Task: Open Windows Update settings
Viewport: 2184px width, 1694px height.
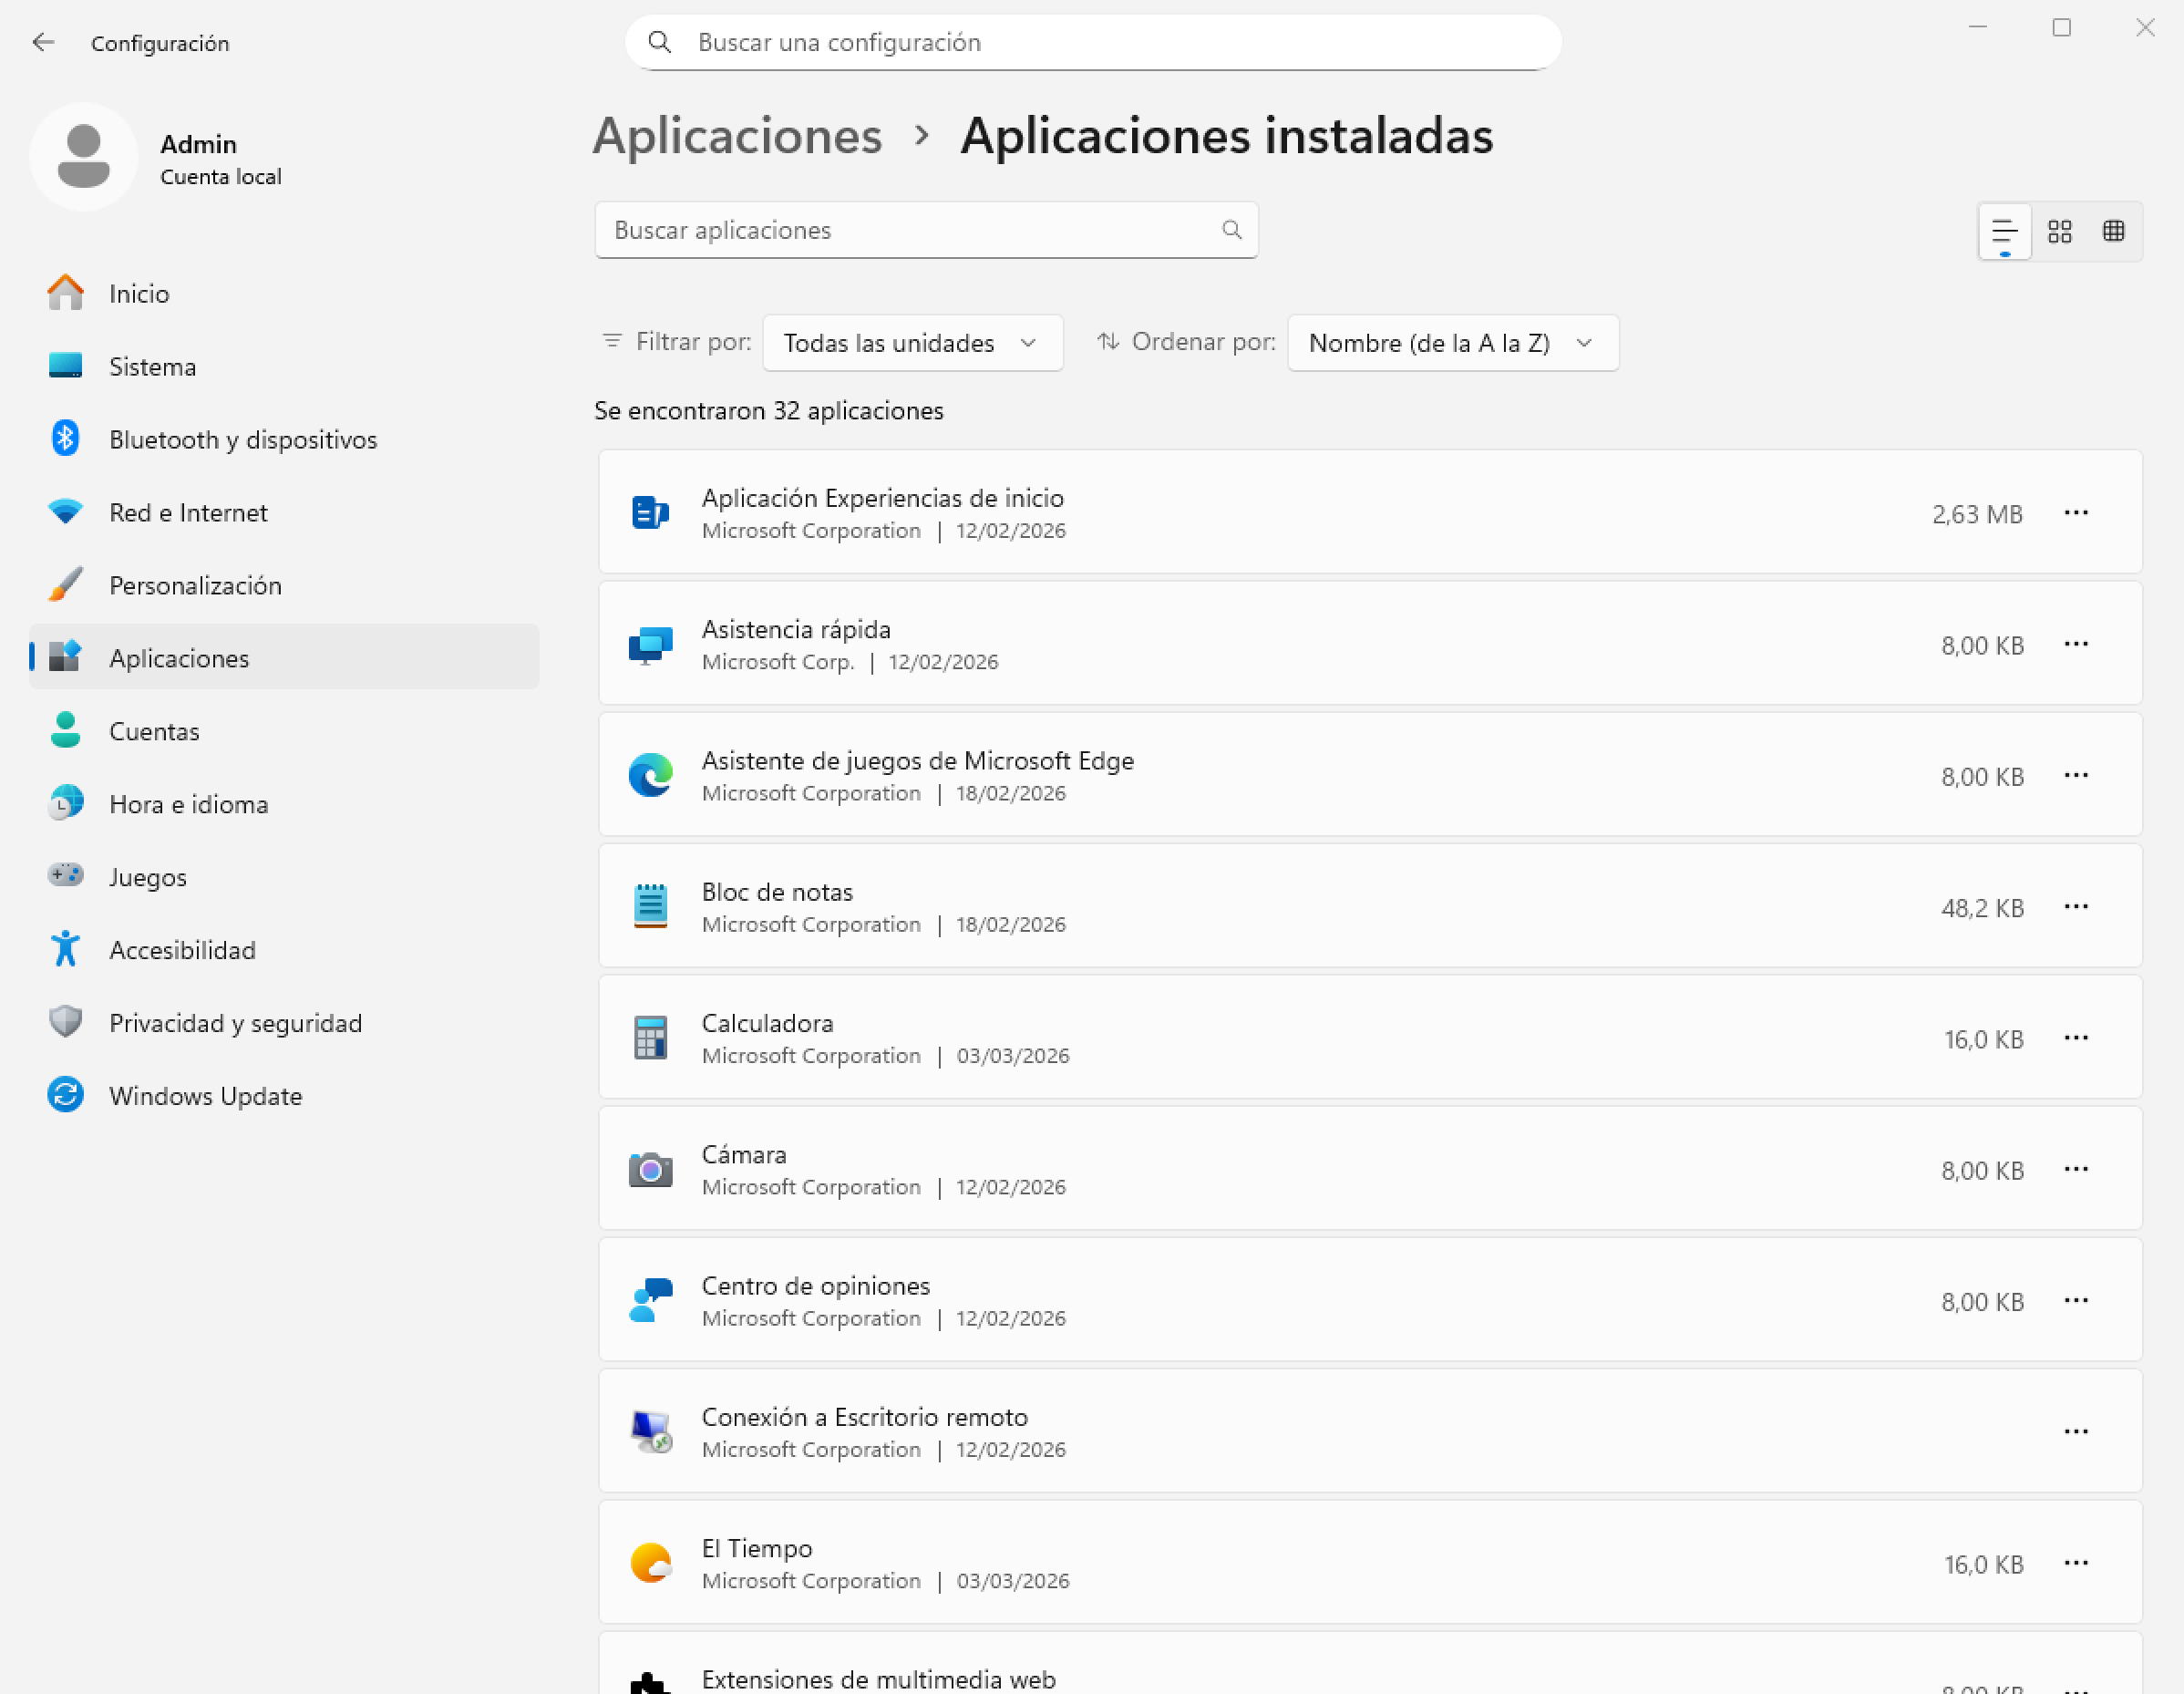Action: tap(284, 1096)
